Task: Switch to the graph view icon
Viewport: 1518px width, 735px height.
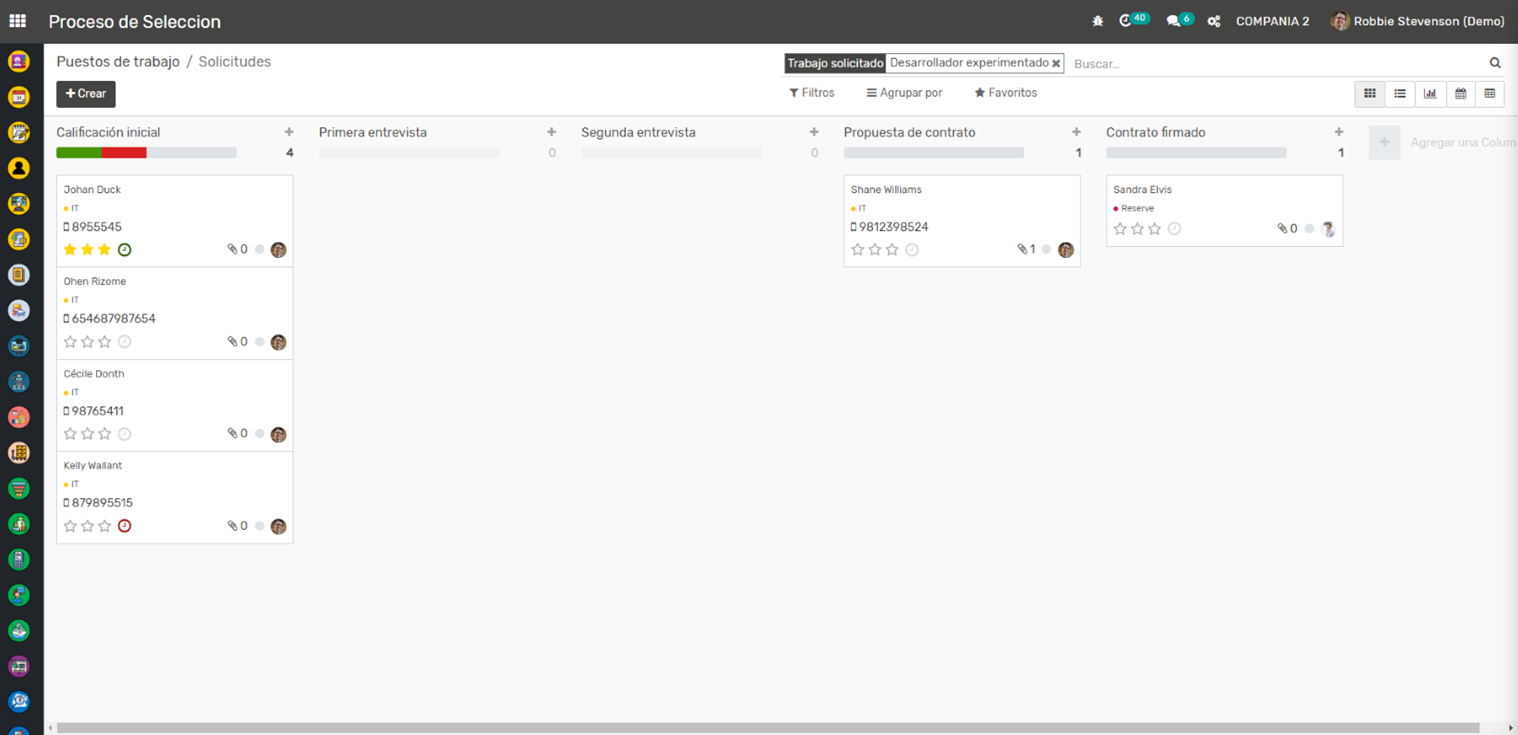Action: pyautogui.click(x=1430, y=94)
